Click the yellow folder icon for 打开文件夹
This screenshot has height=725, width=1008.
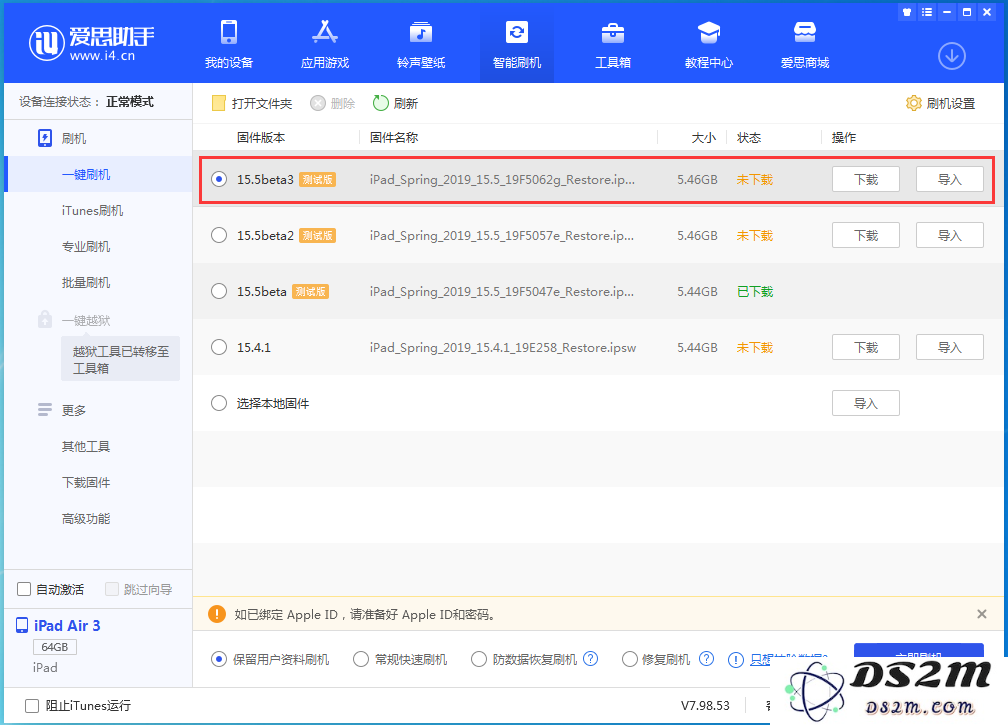219,103
